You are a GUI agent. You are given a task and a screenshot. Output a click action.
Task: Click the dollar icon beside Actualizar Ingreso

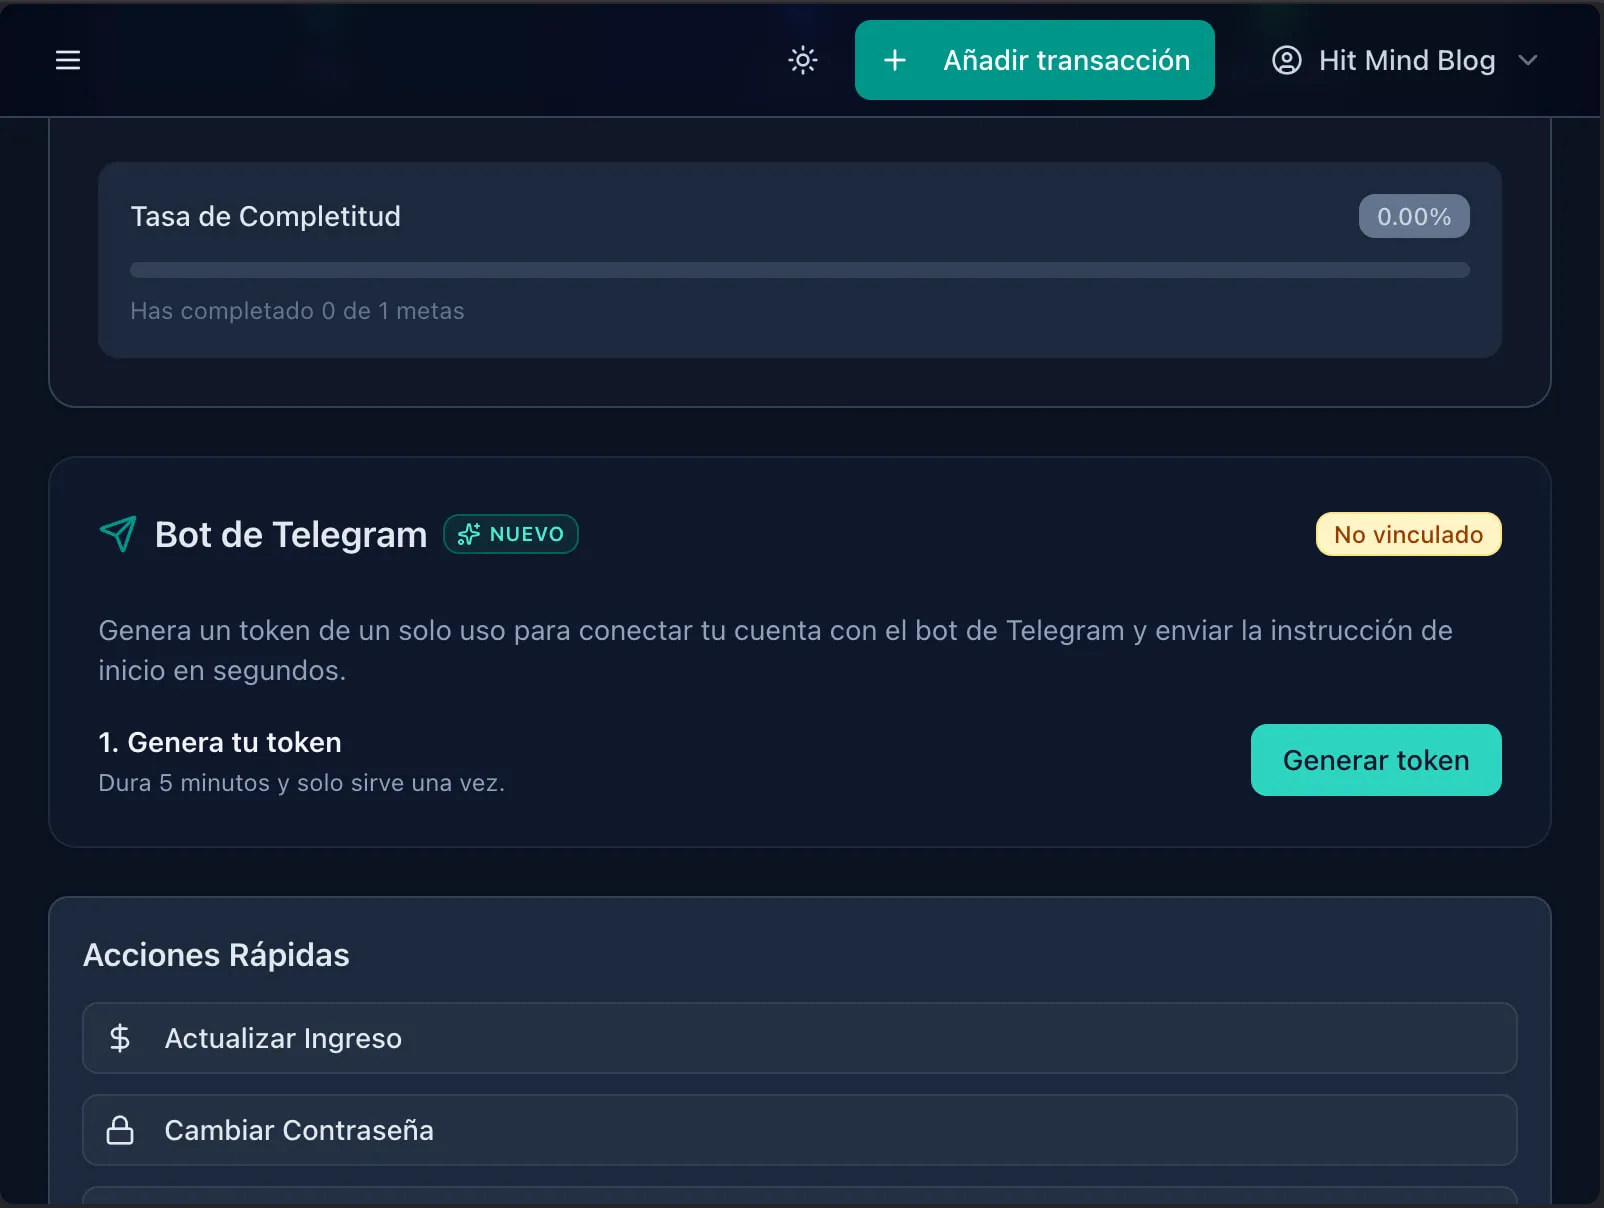click(x=121, y=1038)
